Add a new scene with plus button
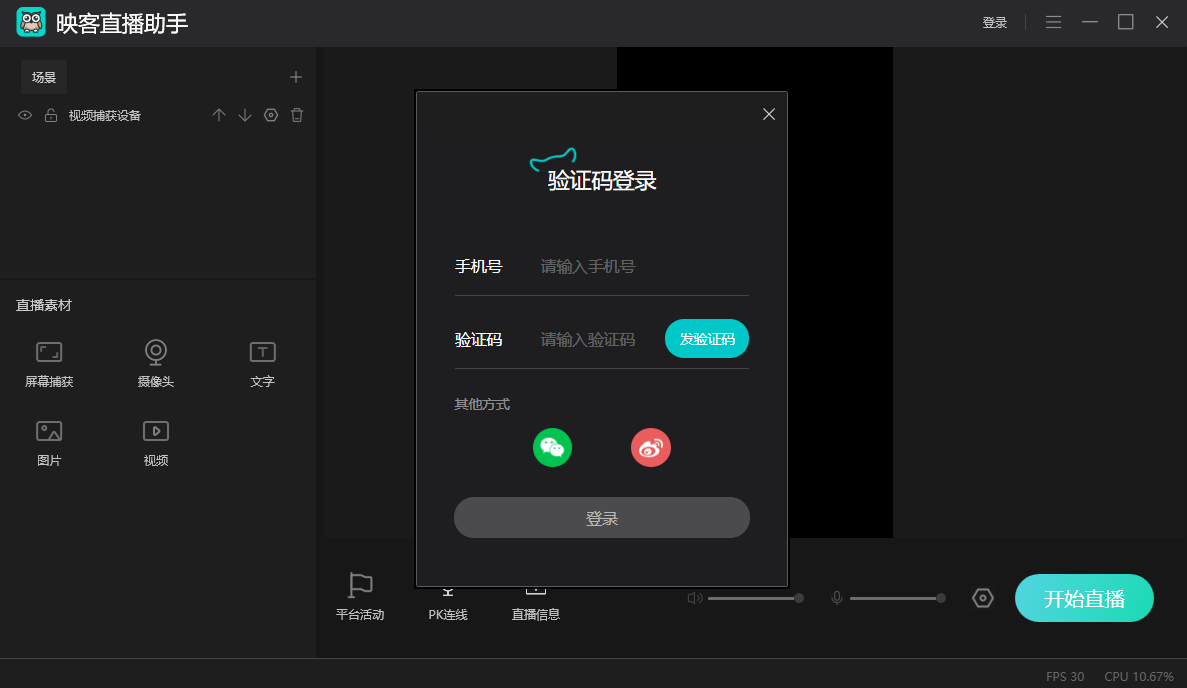Image resolution: width=1187 pixels, height=688 pixels. tap(296, 77)
